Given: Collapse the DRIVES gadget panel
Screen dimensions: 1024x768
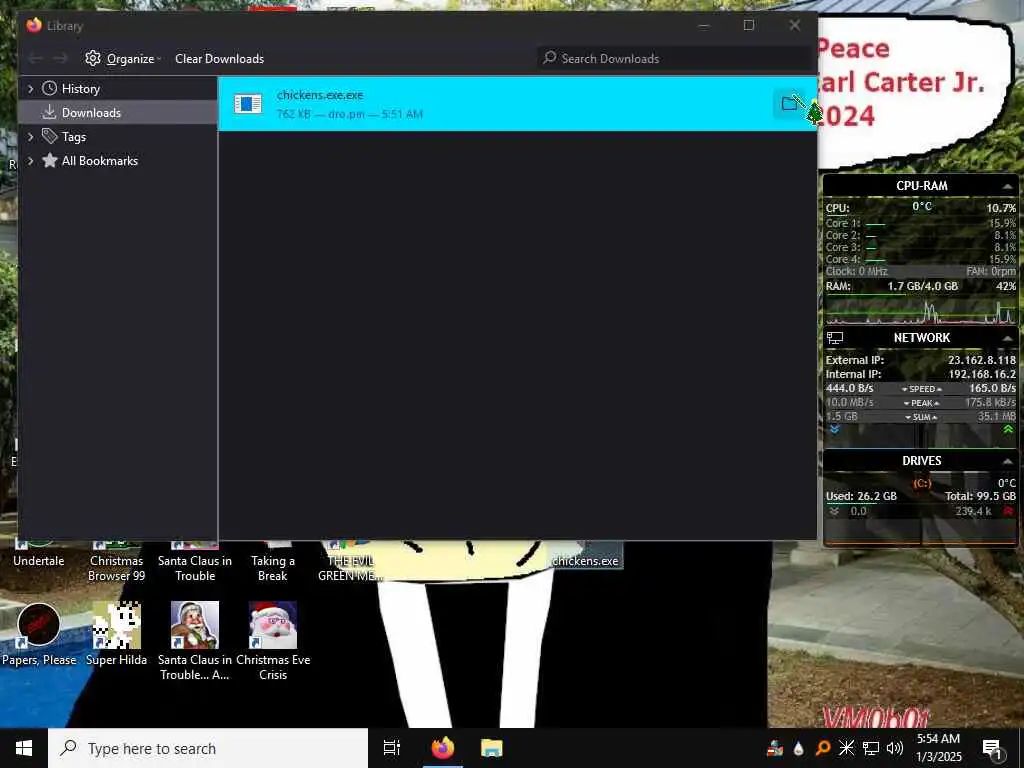Looking at the screenshot, I should (x=1007, y=462).
